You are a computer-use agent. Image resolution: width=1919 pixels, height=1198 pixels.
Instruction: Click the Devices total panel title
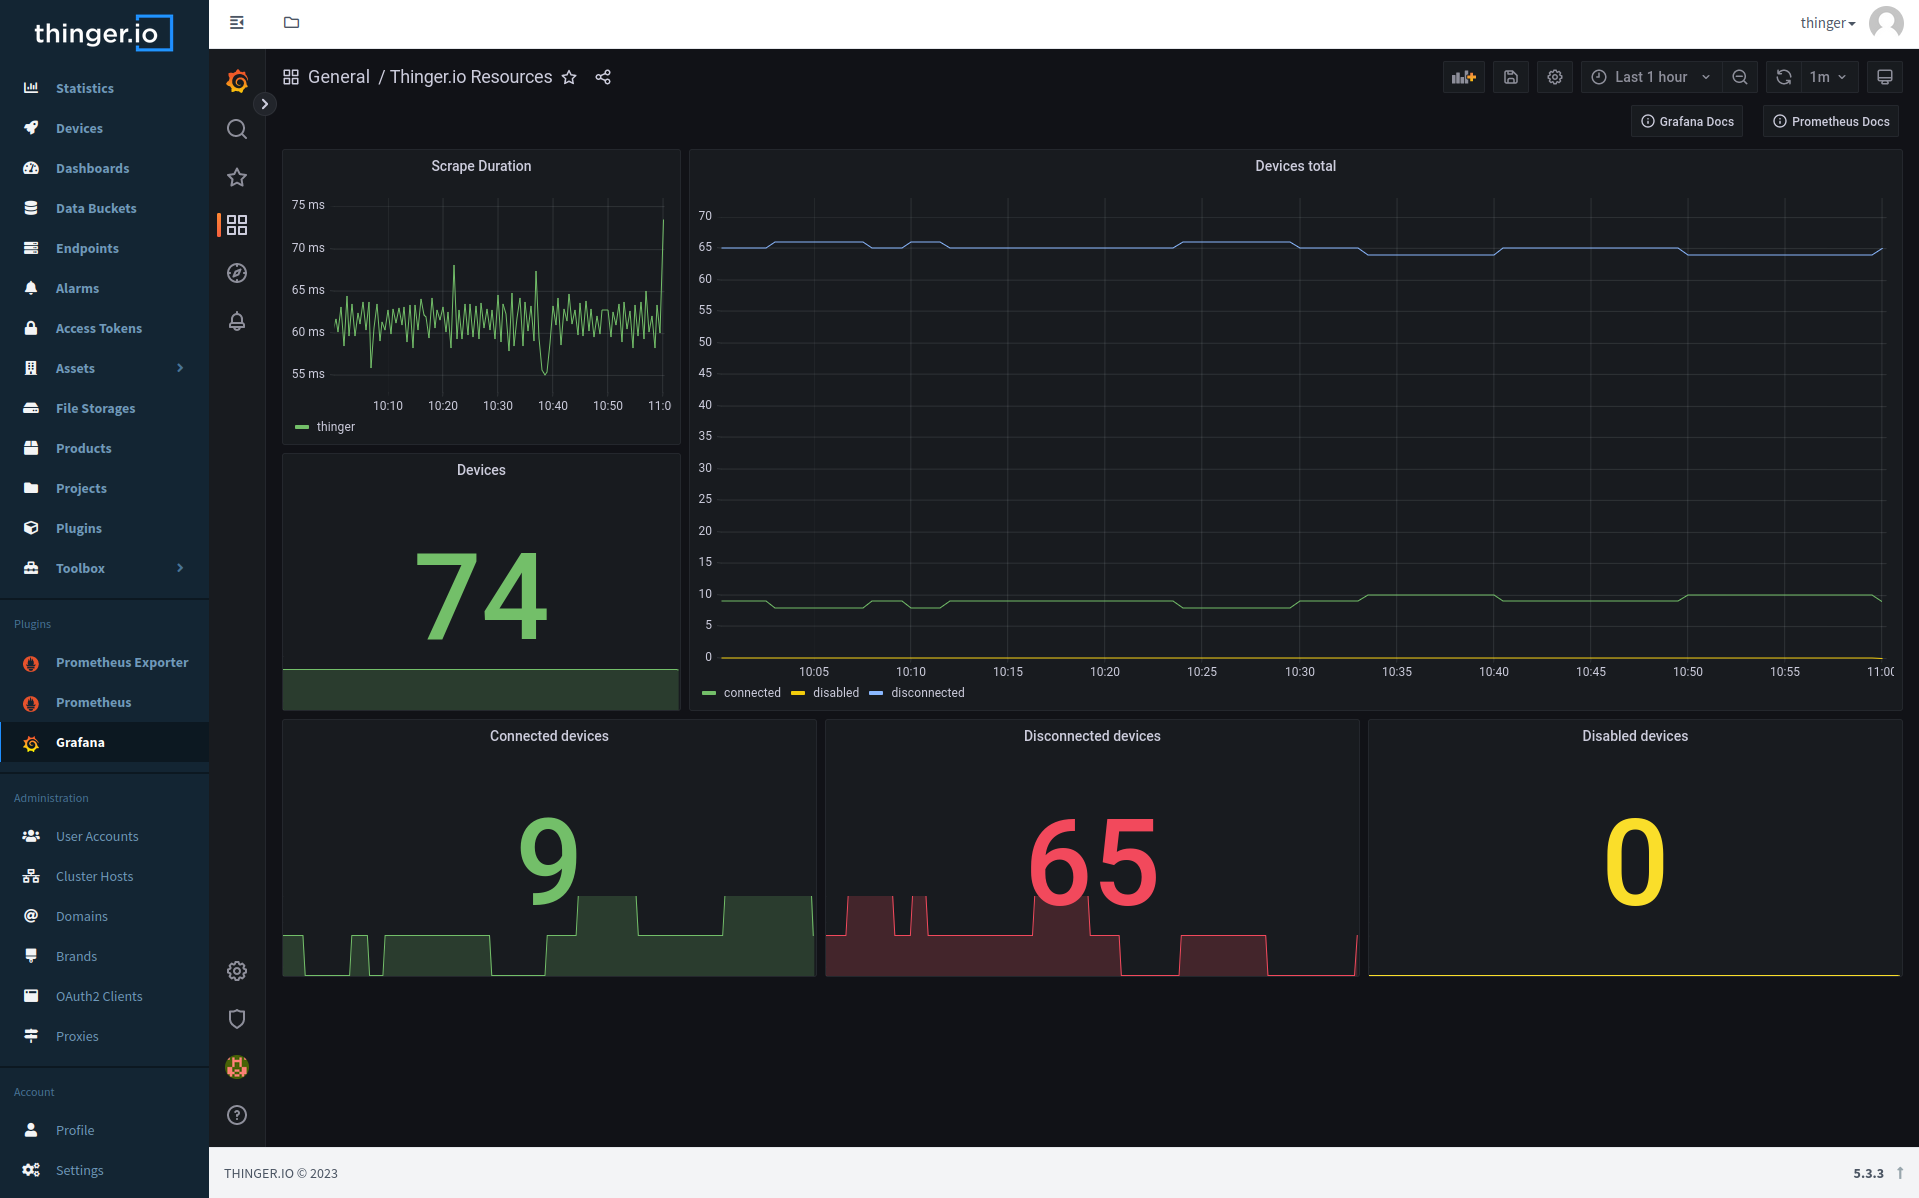tap(1295, 166)
